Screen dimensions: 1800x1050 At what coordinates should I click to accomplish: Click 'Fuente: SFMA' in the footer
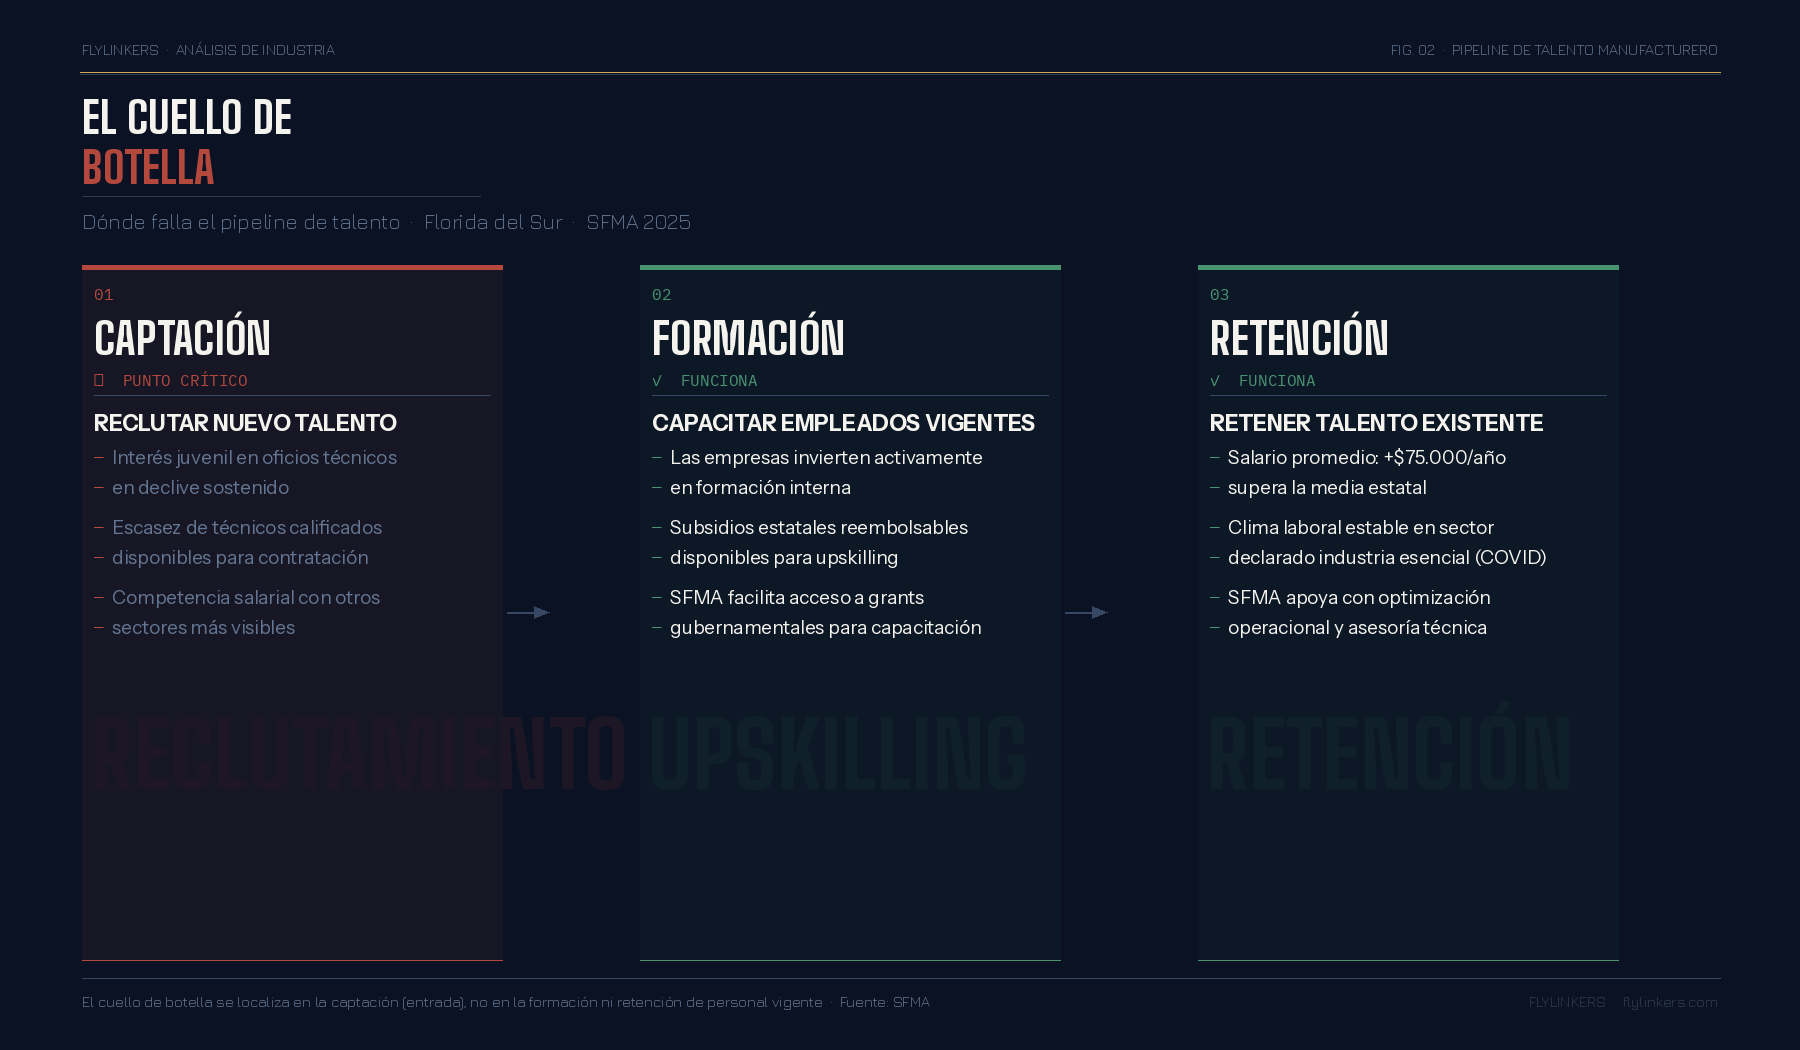click(x=885, y=1002)
